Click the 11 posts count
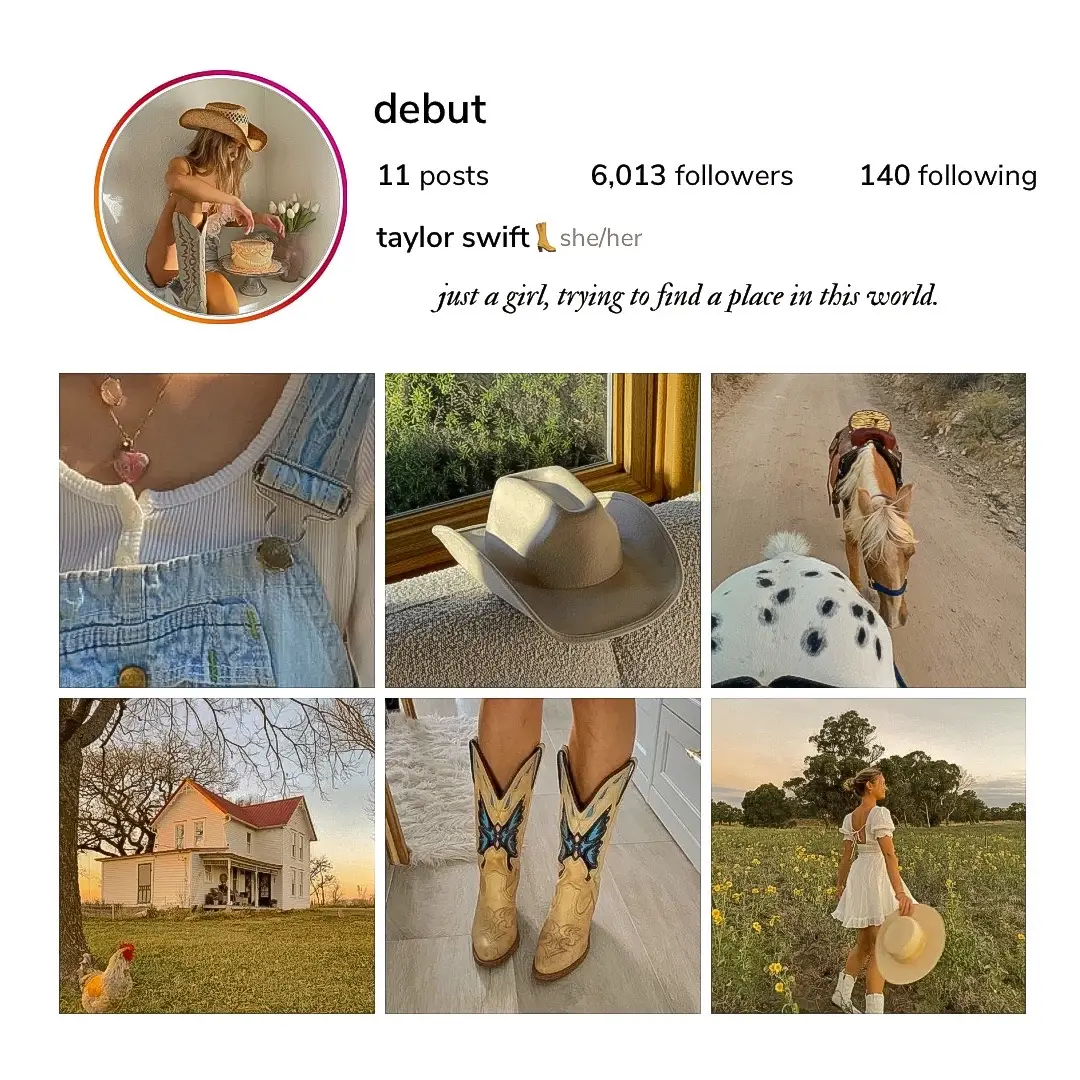Image resolution: width=1080 pixels, height=1080 pixels. point(433,176)
